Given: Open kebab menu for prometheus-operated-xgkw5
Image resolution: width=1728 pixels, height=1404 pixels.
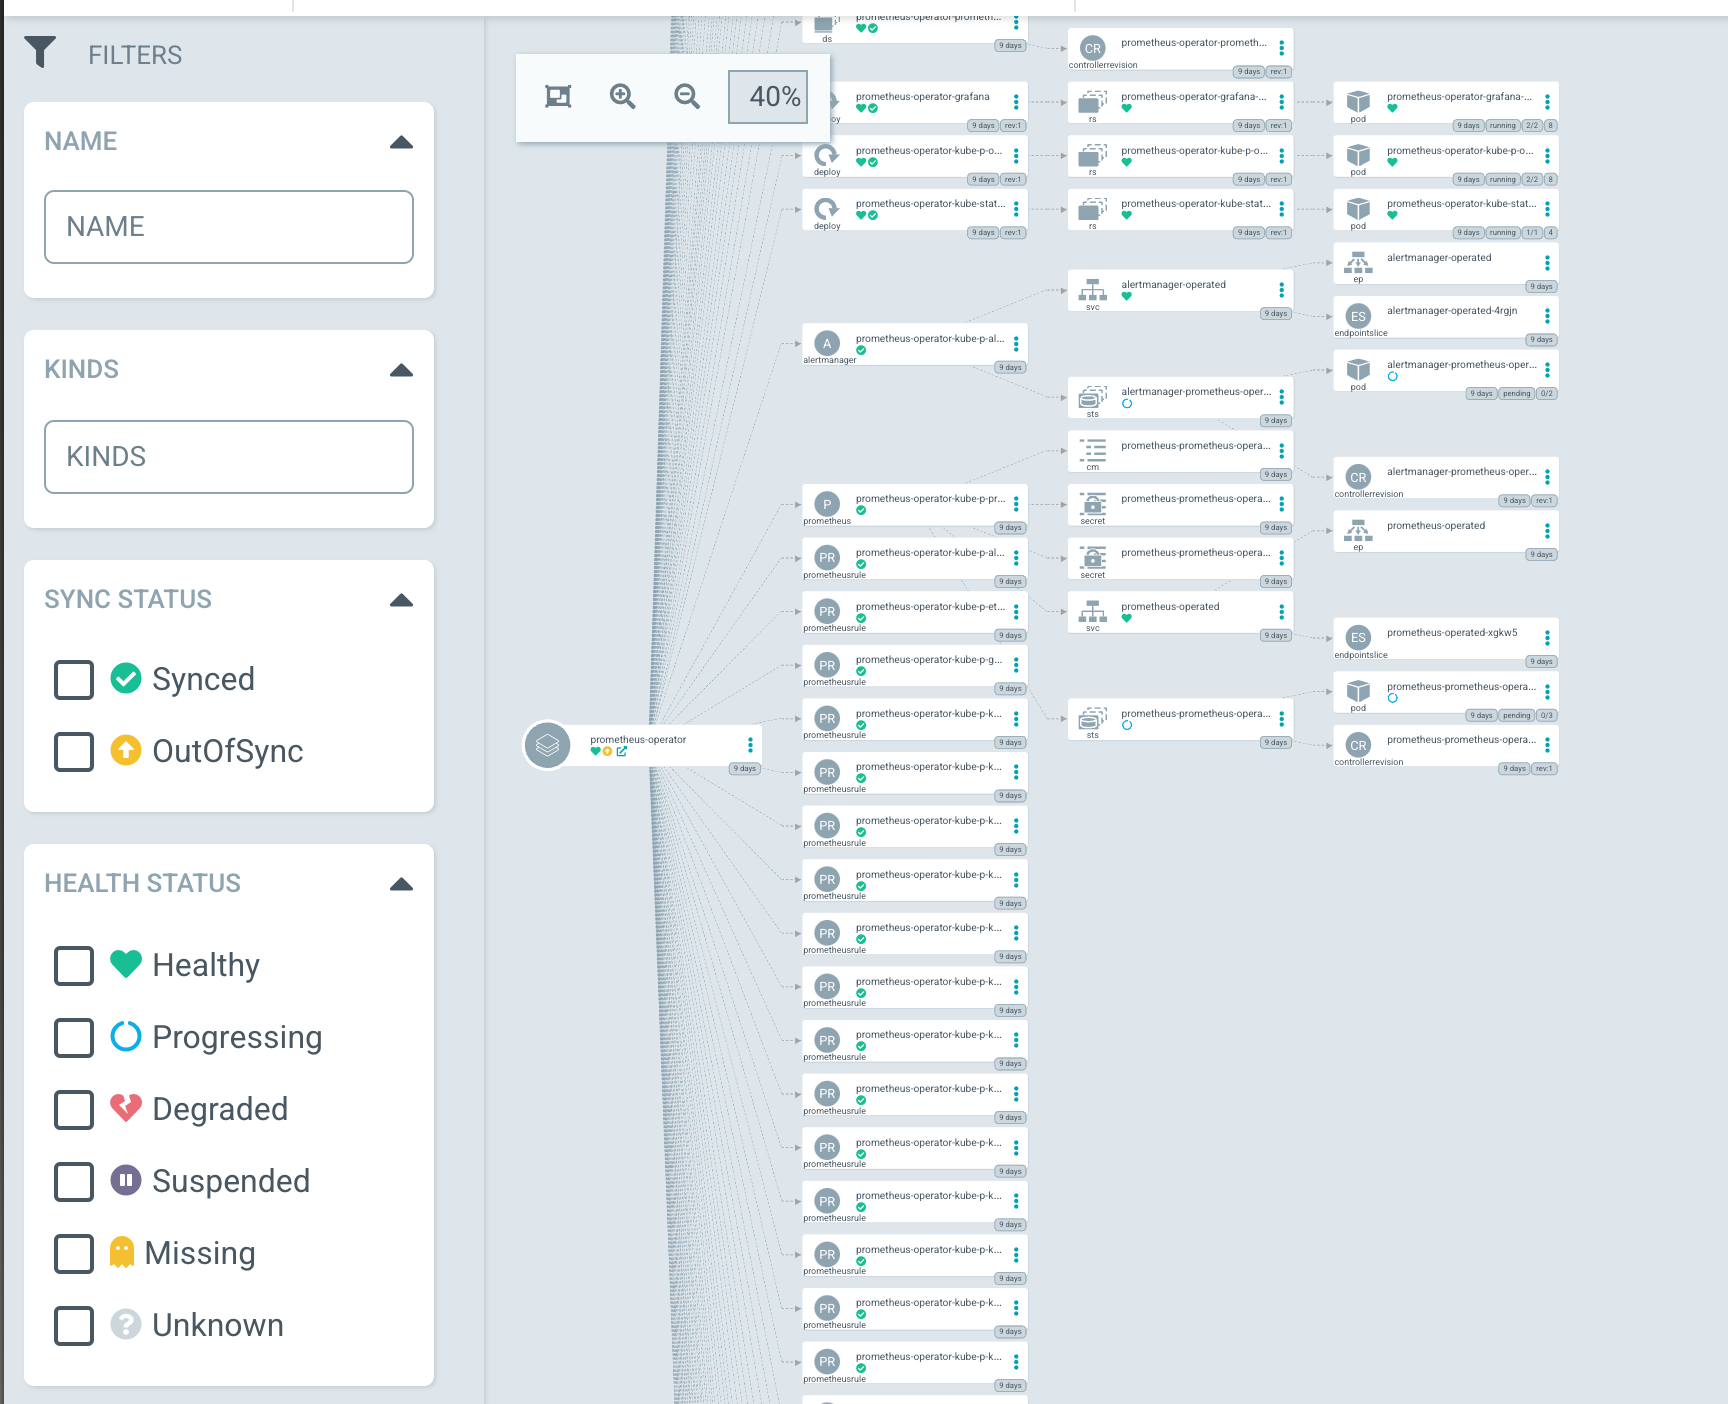Looking at the screenshot, I should click(x=1547, y=638).
